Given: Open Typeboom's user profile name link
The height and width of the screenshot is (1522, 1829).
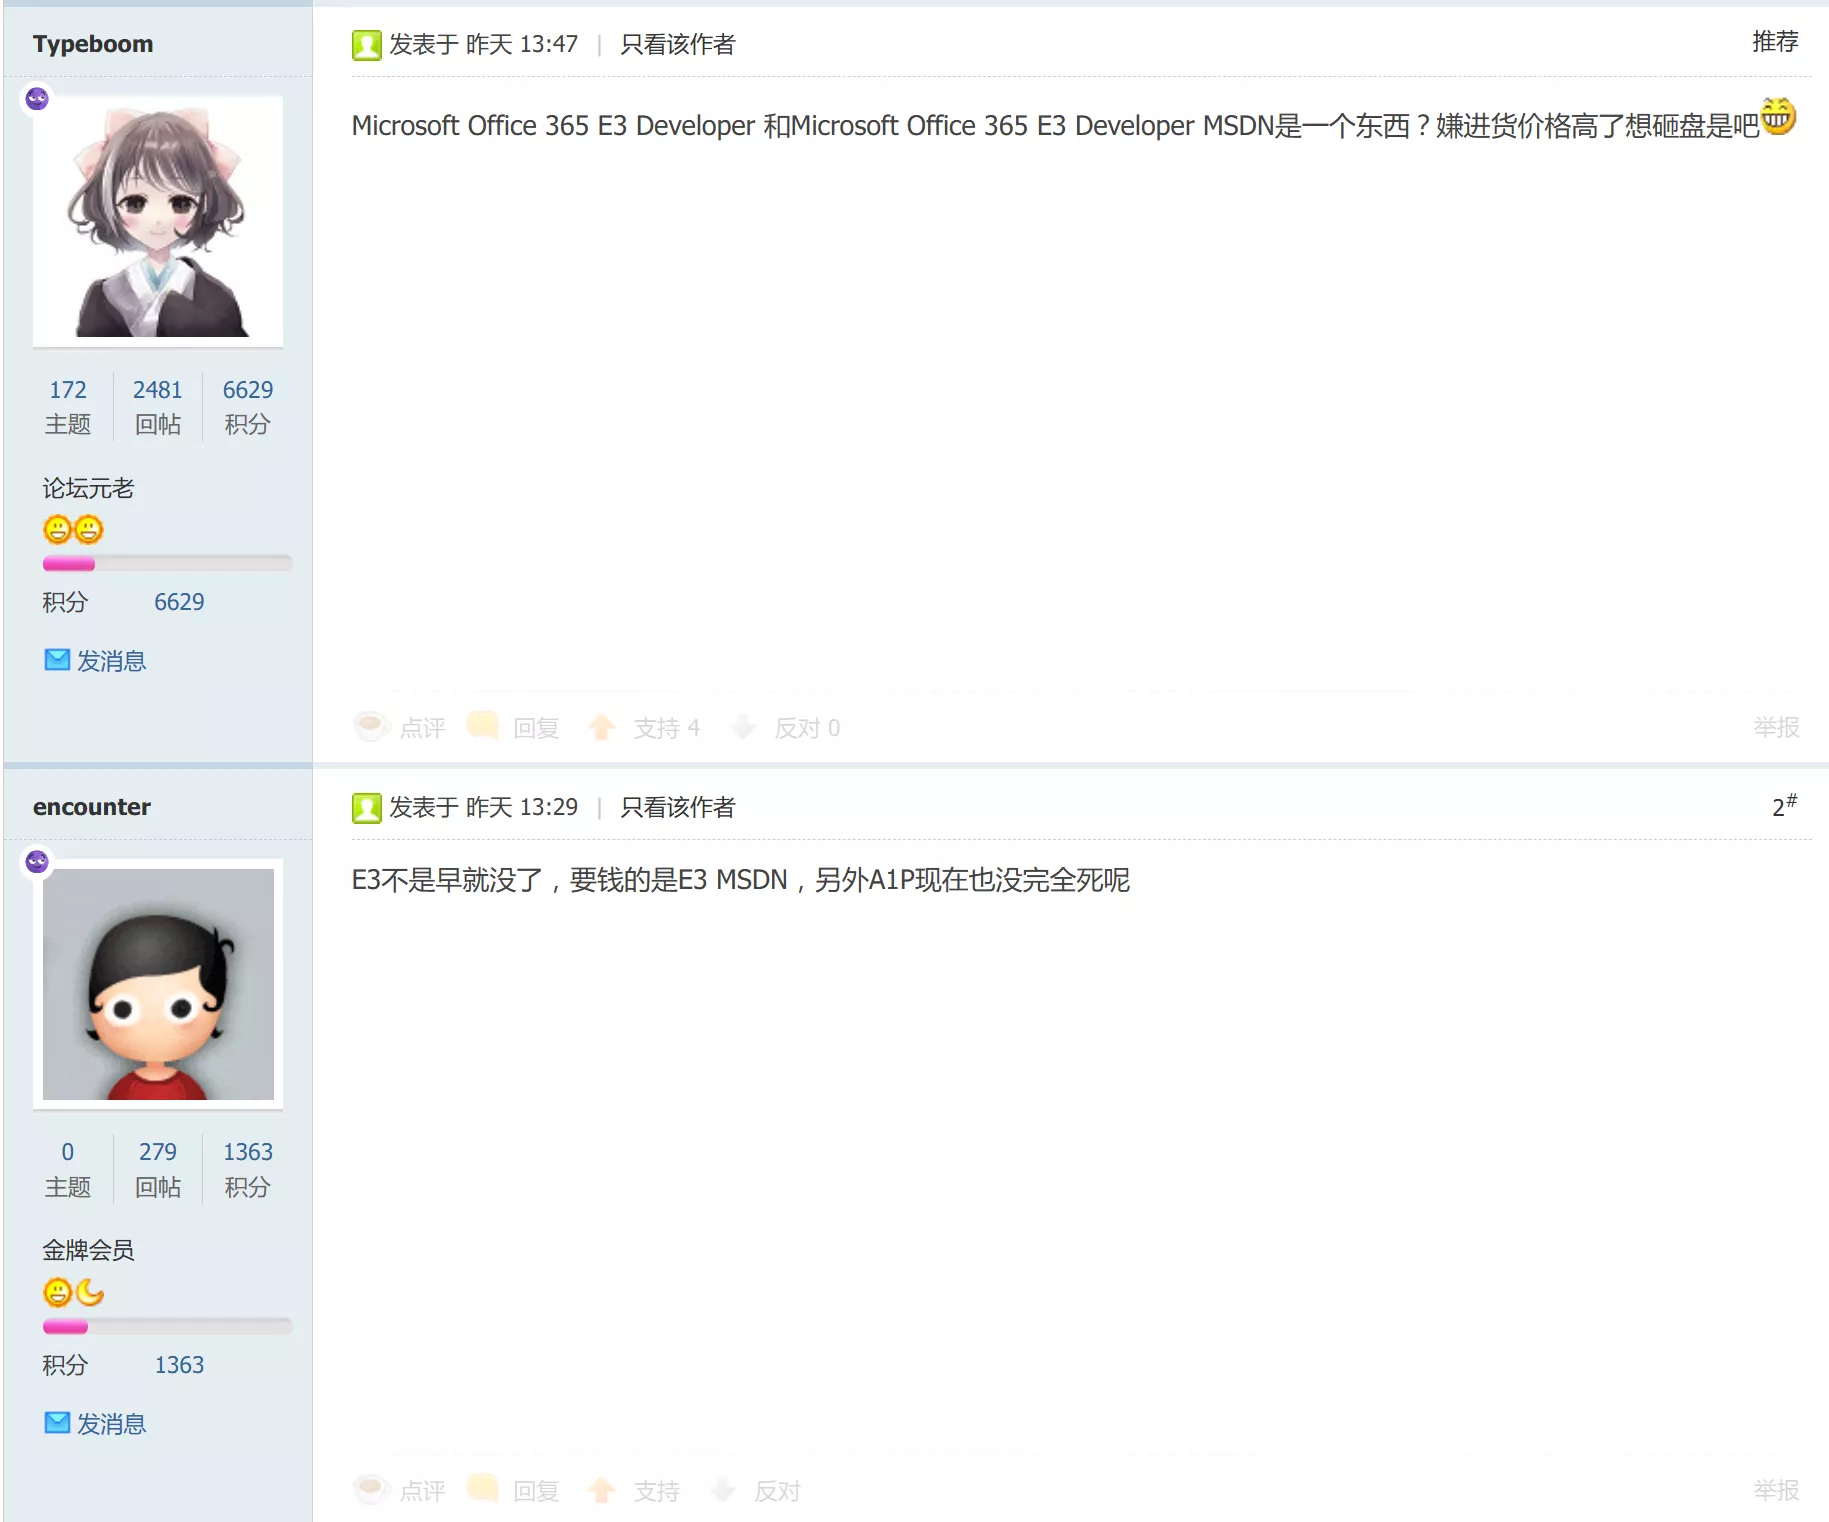Looking at the screenshot, I should 93,44.
